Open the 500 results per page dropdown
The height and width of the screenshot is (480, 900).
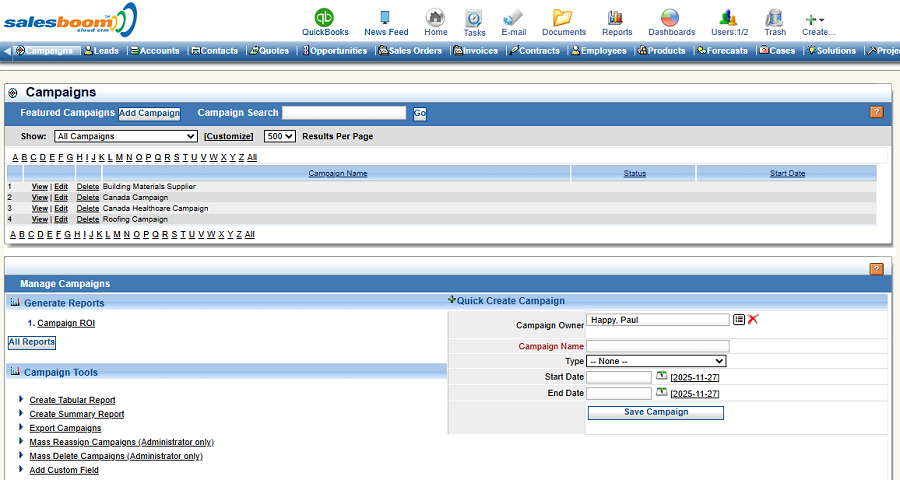[279, 136]
